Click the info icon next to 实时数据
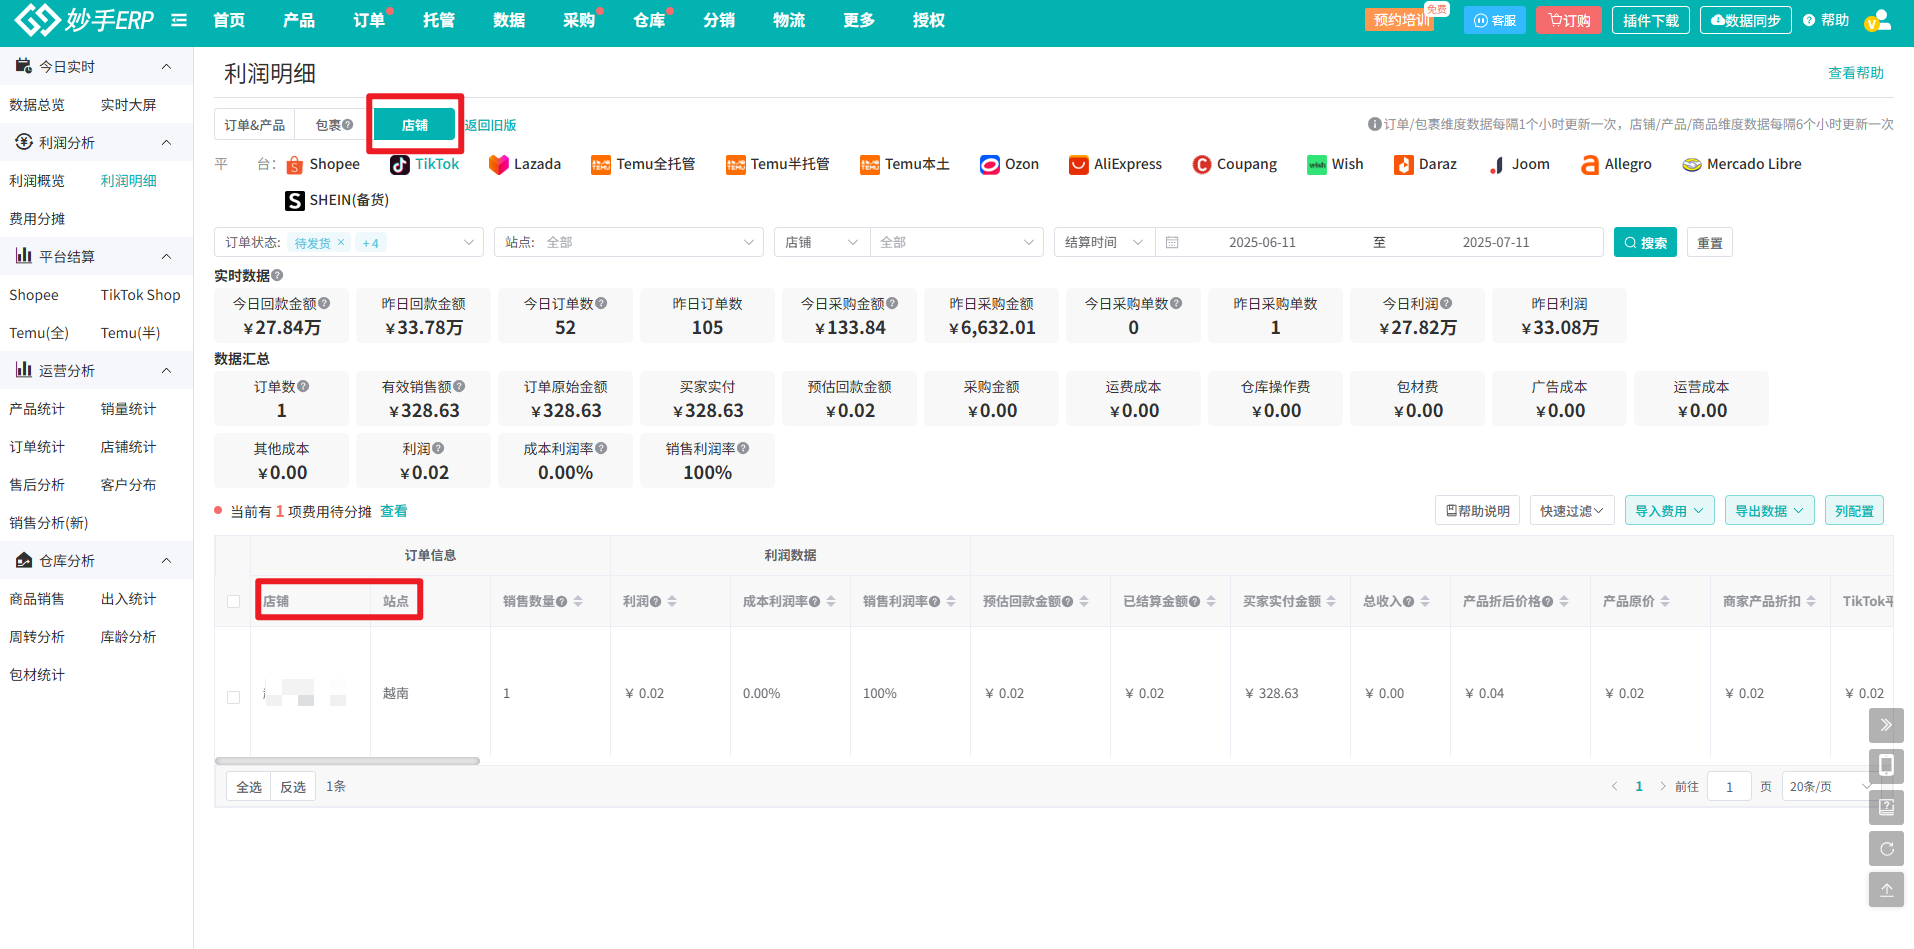1914x949 pixels. [x=277, y=275]
